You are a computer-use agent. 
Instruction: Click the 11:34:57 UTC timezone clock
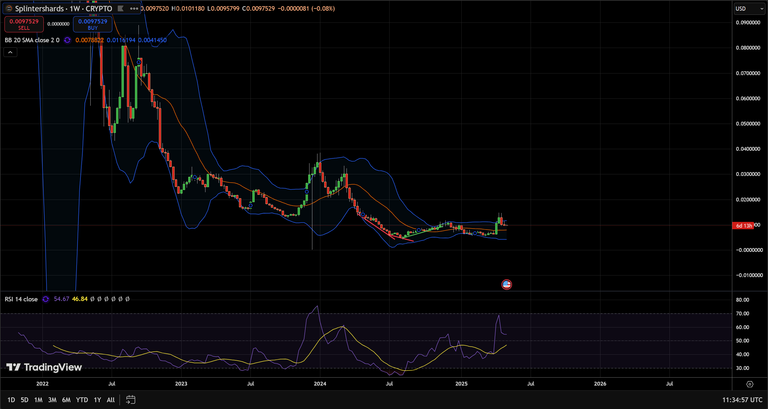tap(743, 400)
